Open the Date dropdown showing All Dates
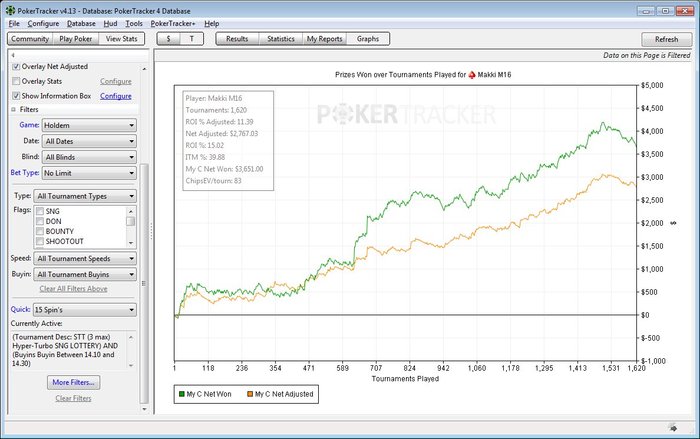 tap(89, 141)
